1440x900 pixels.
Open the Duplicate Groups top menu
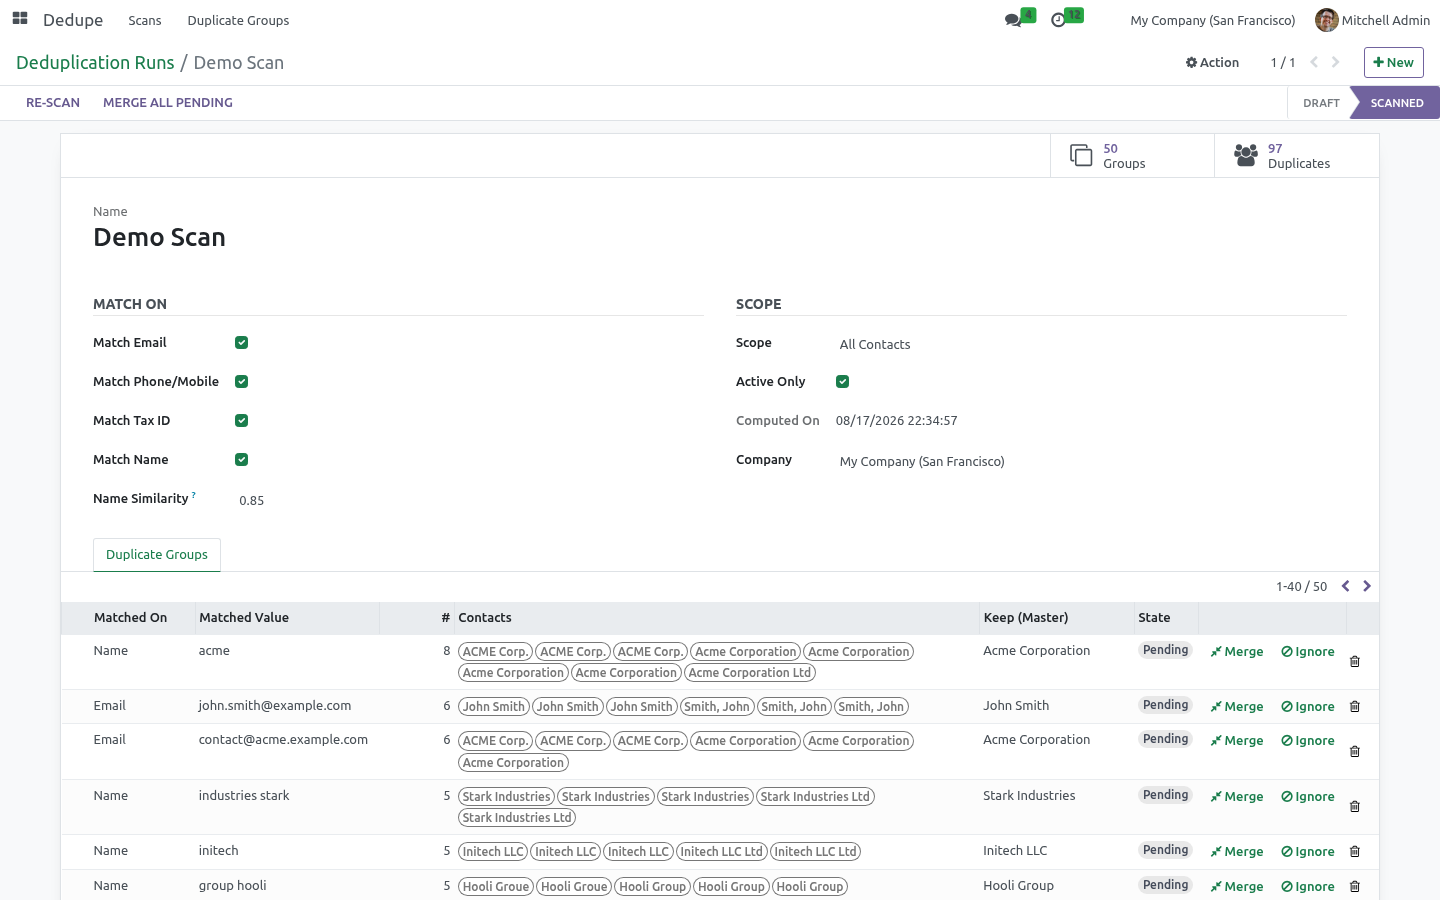point(238,20)
